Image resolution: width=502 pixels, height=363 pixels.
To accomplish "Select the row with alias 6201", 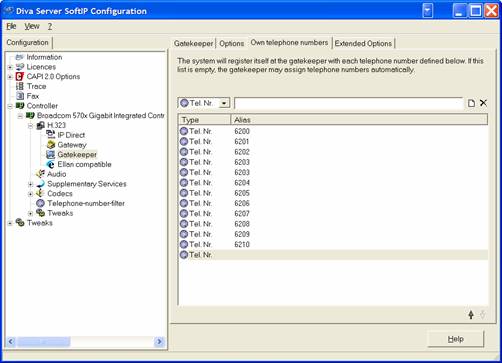I will point(333,142).
